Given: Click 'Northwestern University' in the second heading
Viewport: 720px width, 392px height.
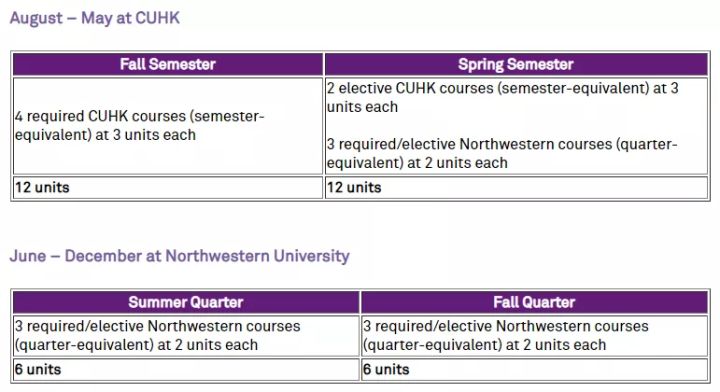Looking at the screenshot, I should 258,256.
